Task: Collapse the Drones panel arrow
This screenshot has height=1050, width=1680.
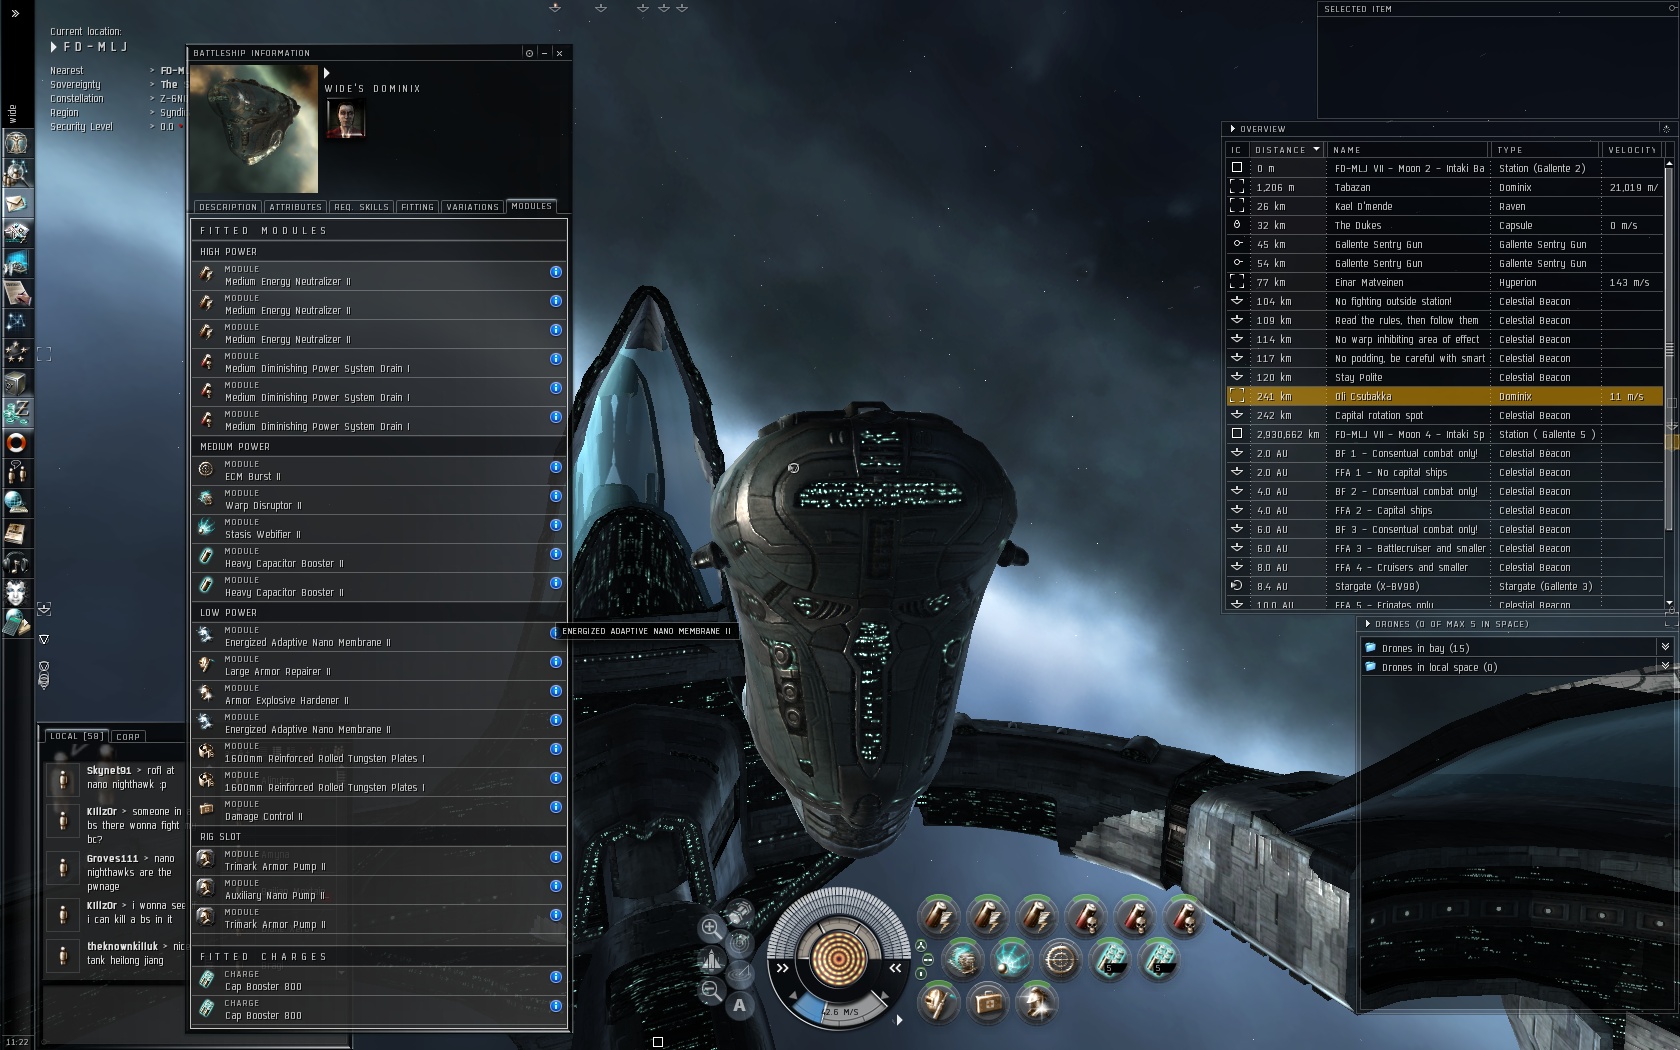Action: click(x=1368, y=624)
